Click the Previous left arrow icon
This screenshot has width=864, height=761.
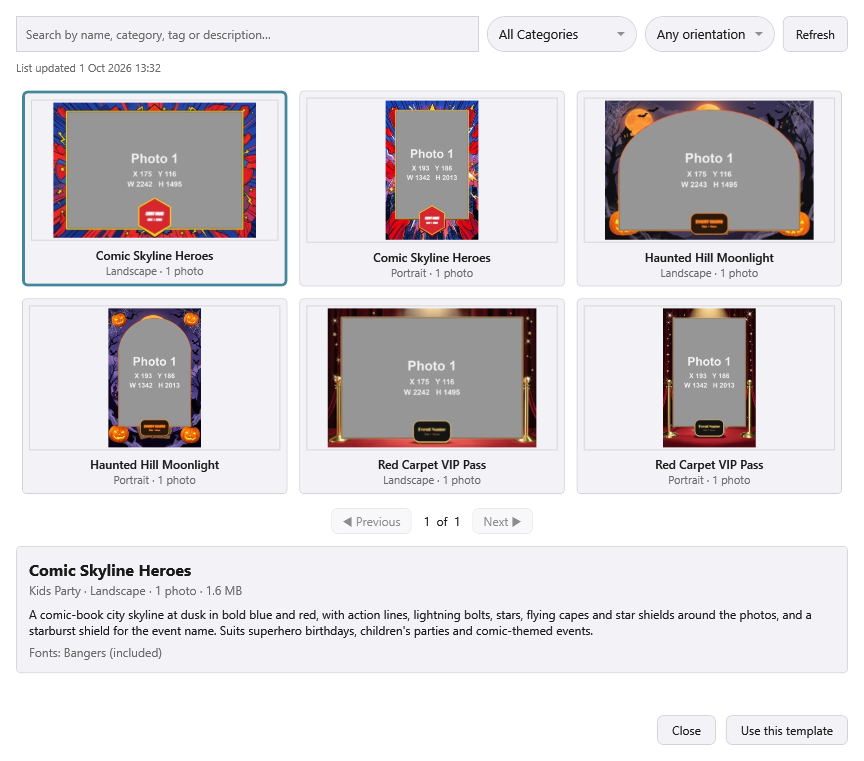tap(347, 521)
